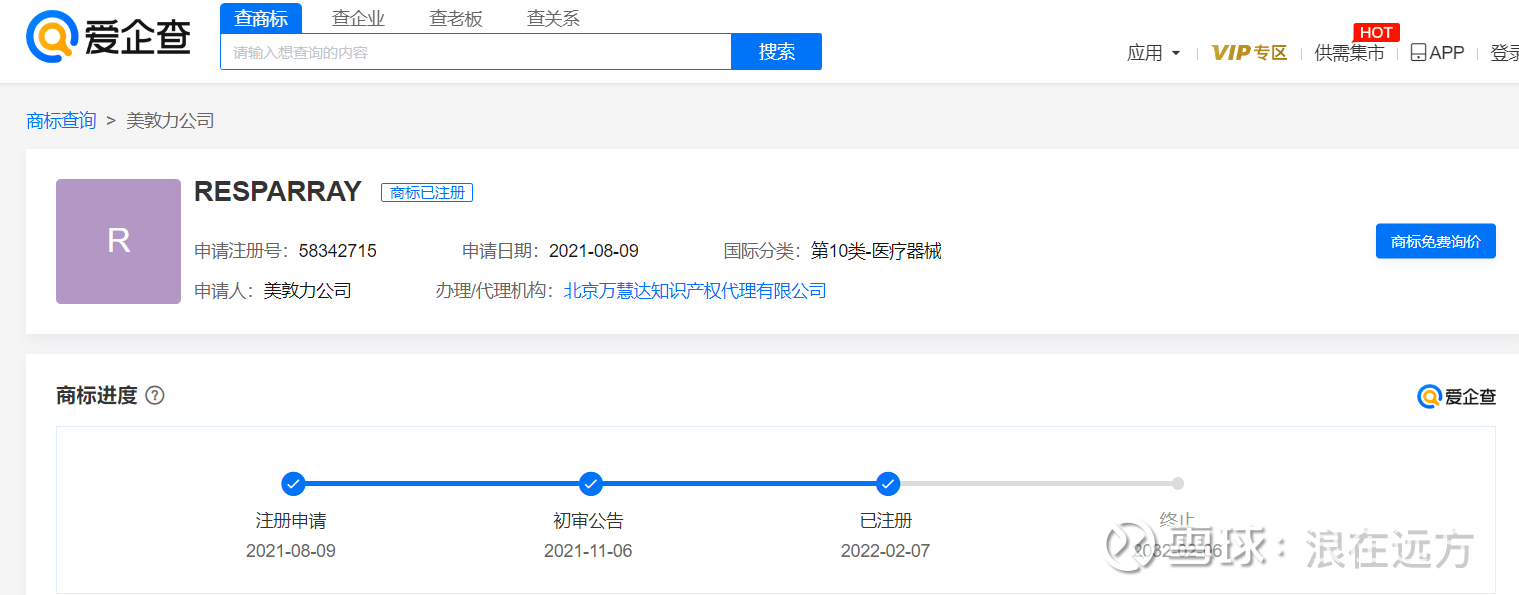Click the 初审公告 progress checkmark

[x=591, y=484]
